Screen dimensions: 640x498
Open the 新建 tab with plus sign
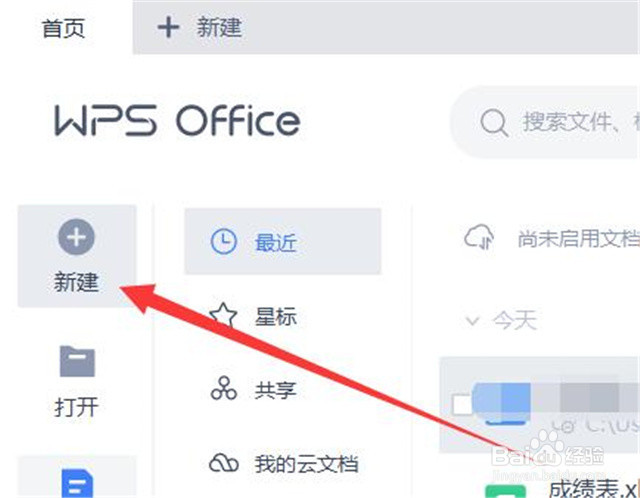pyautogui.click(x=200, y=28)
